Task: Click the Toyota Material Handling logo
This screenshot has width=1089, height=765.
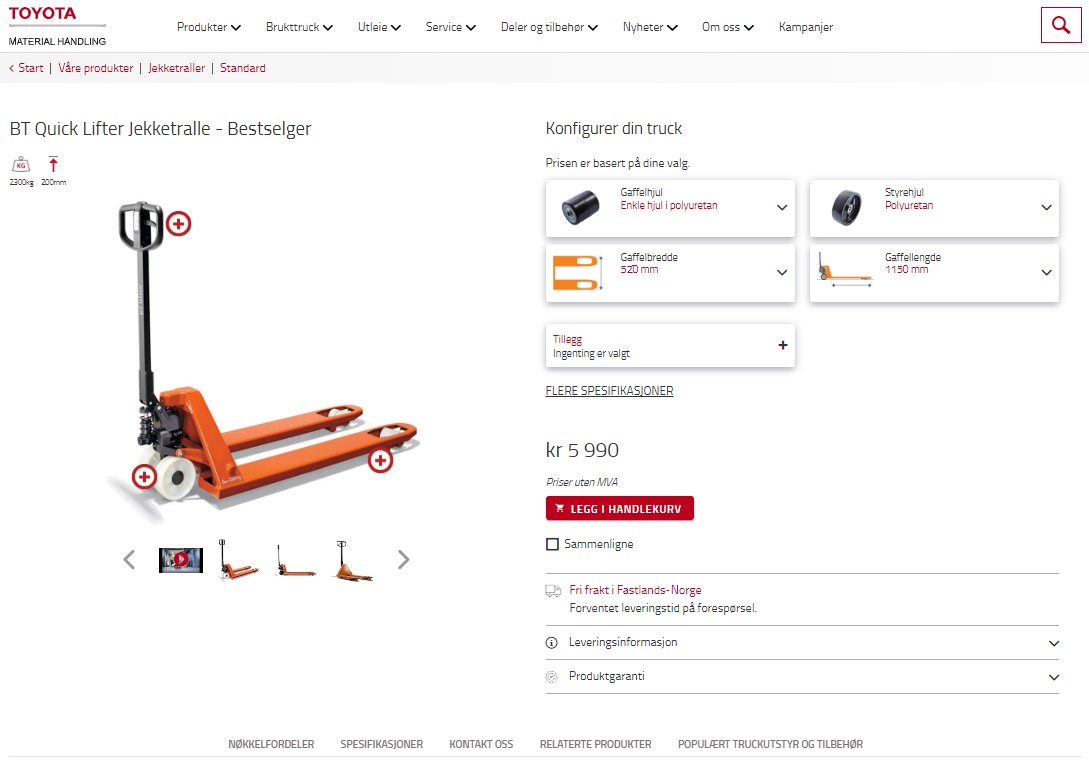Action: pos(57,26)
